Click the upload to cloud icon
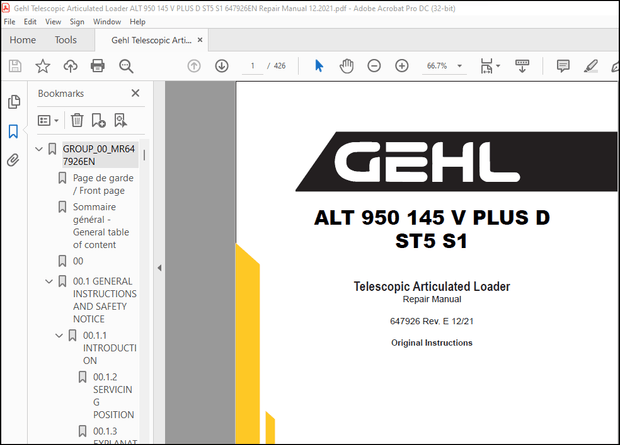 70,66
